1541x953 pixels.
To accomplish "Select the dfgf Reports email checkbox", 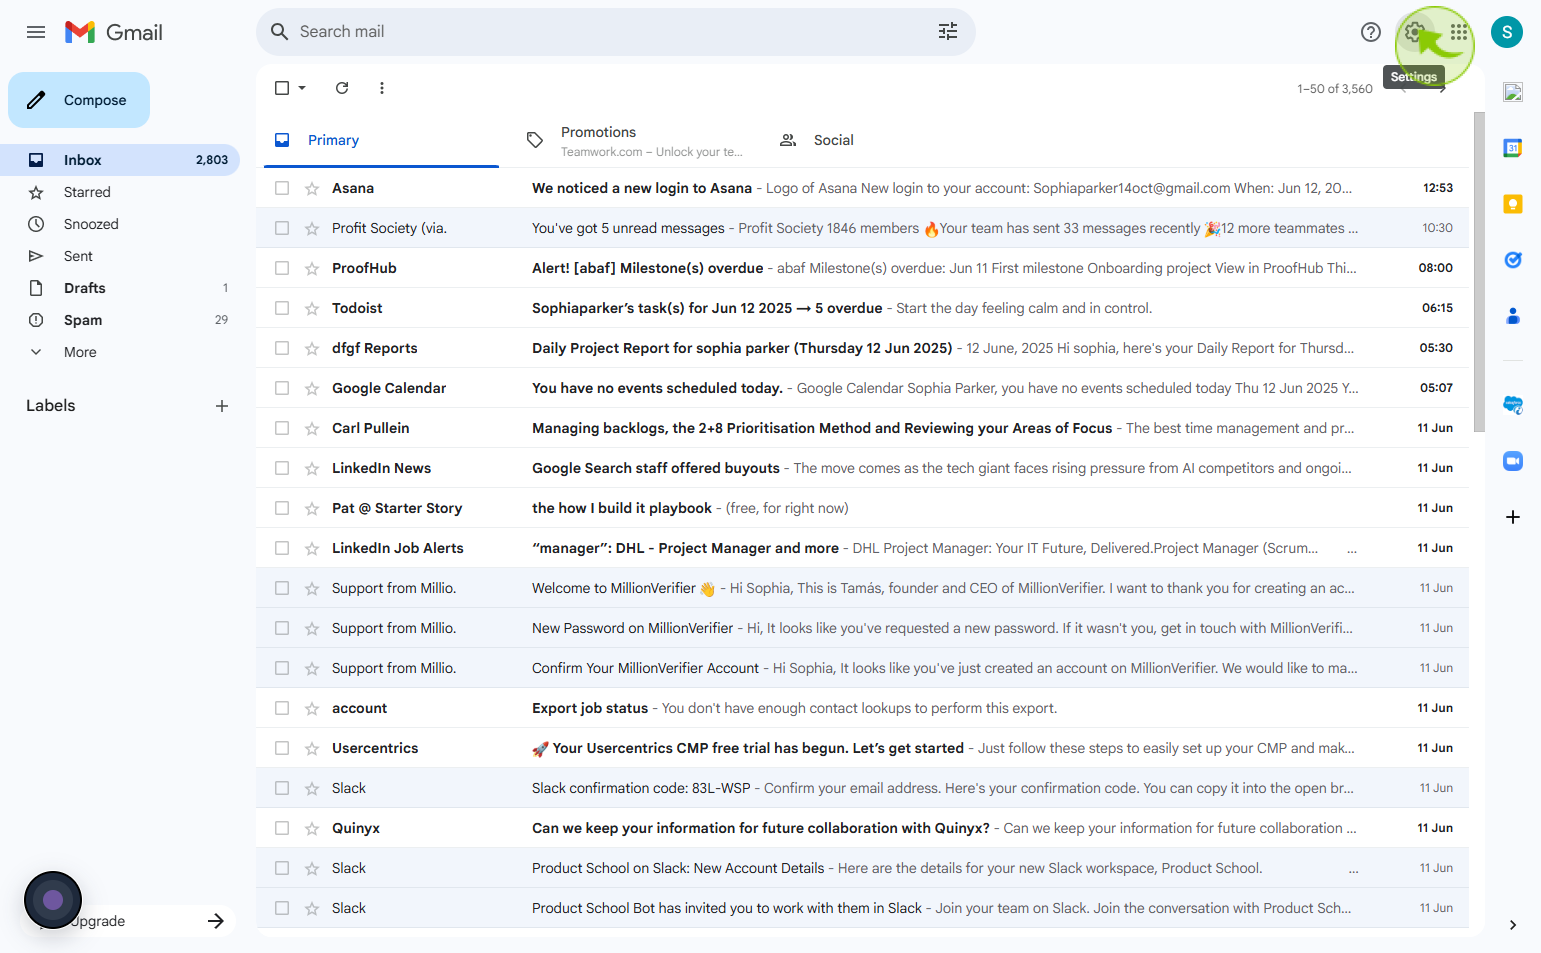I will [x=282, y=348].
